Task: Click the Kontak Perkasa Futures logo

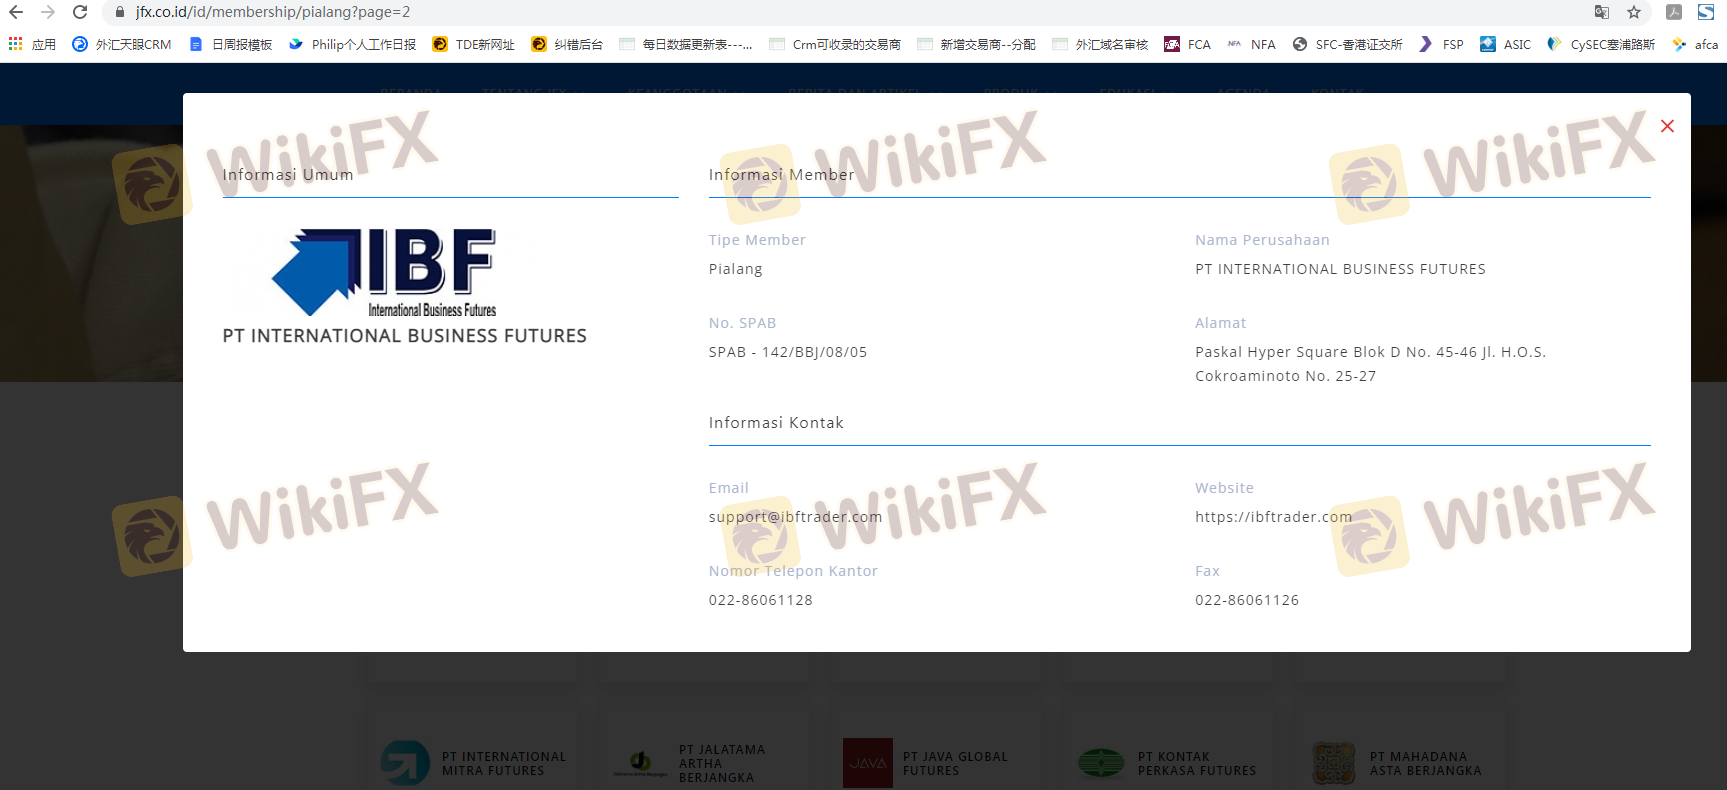Action: [x=1101, y=764]
